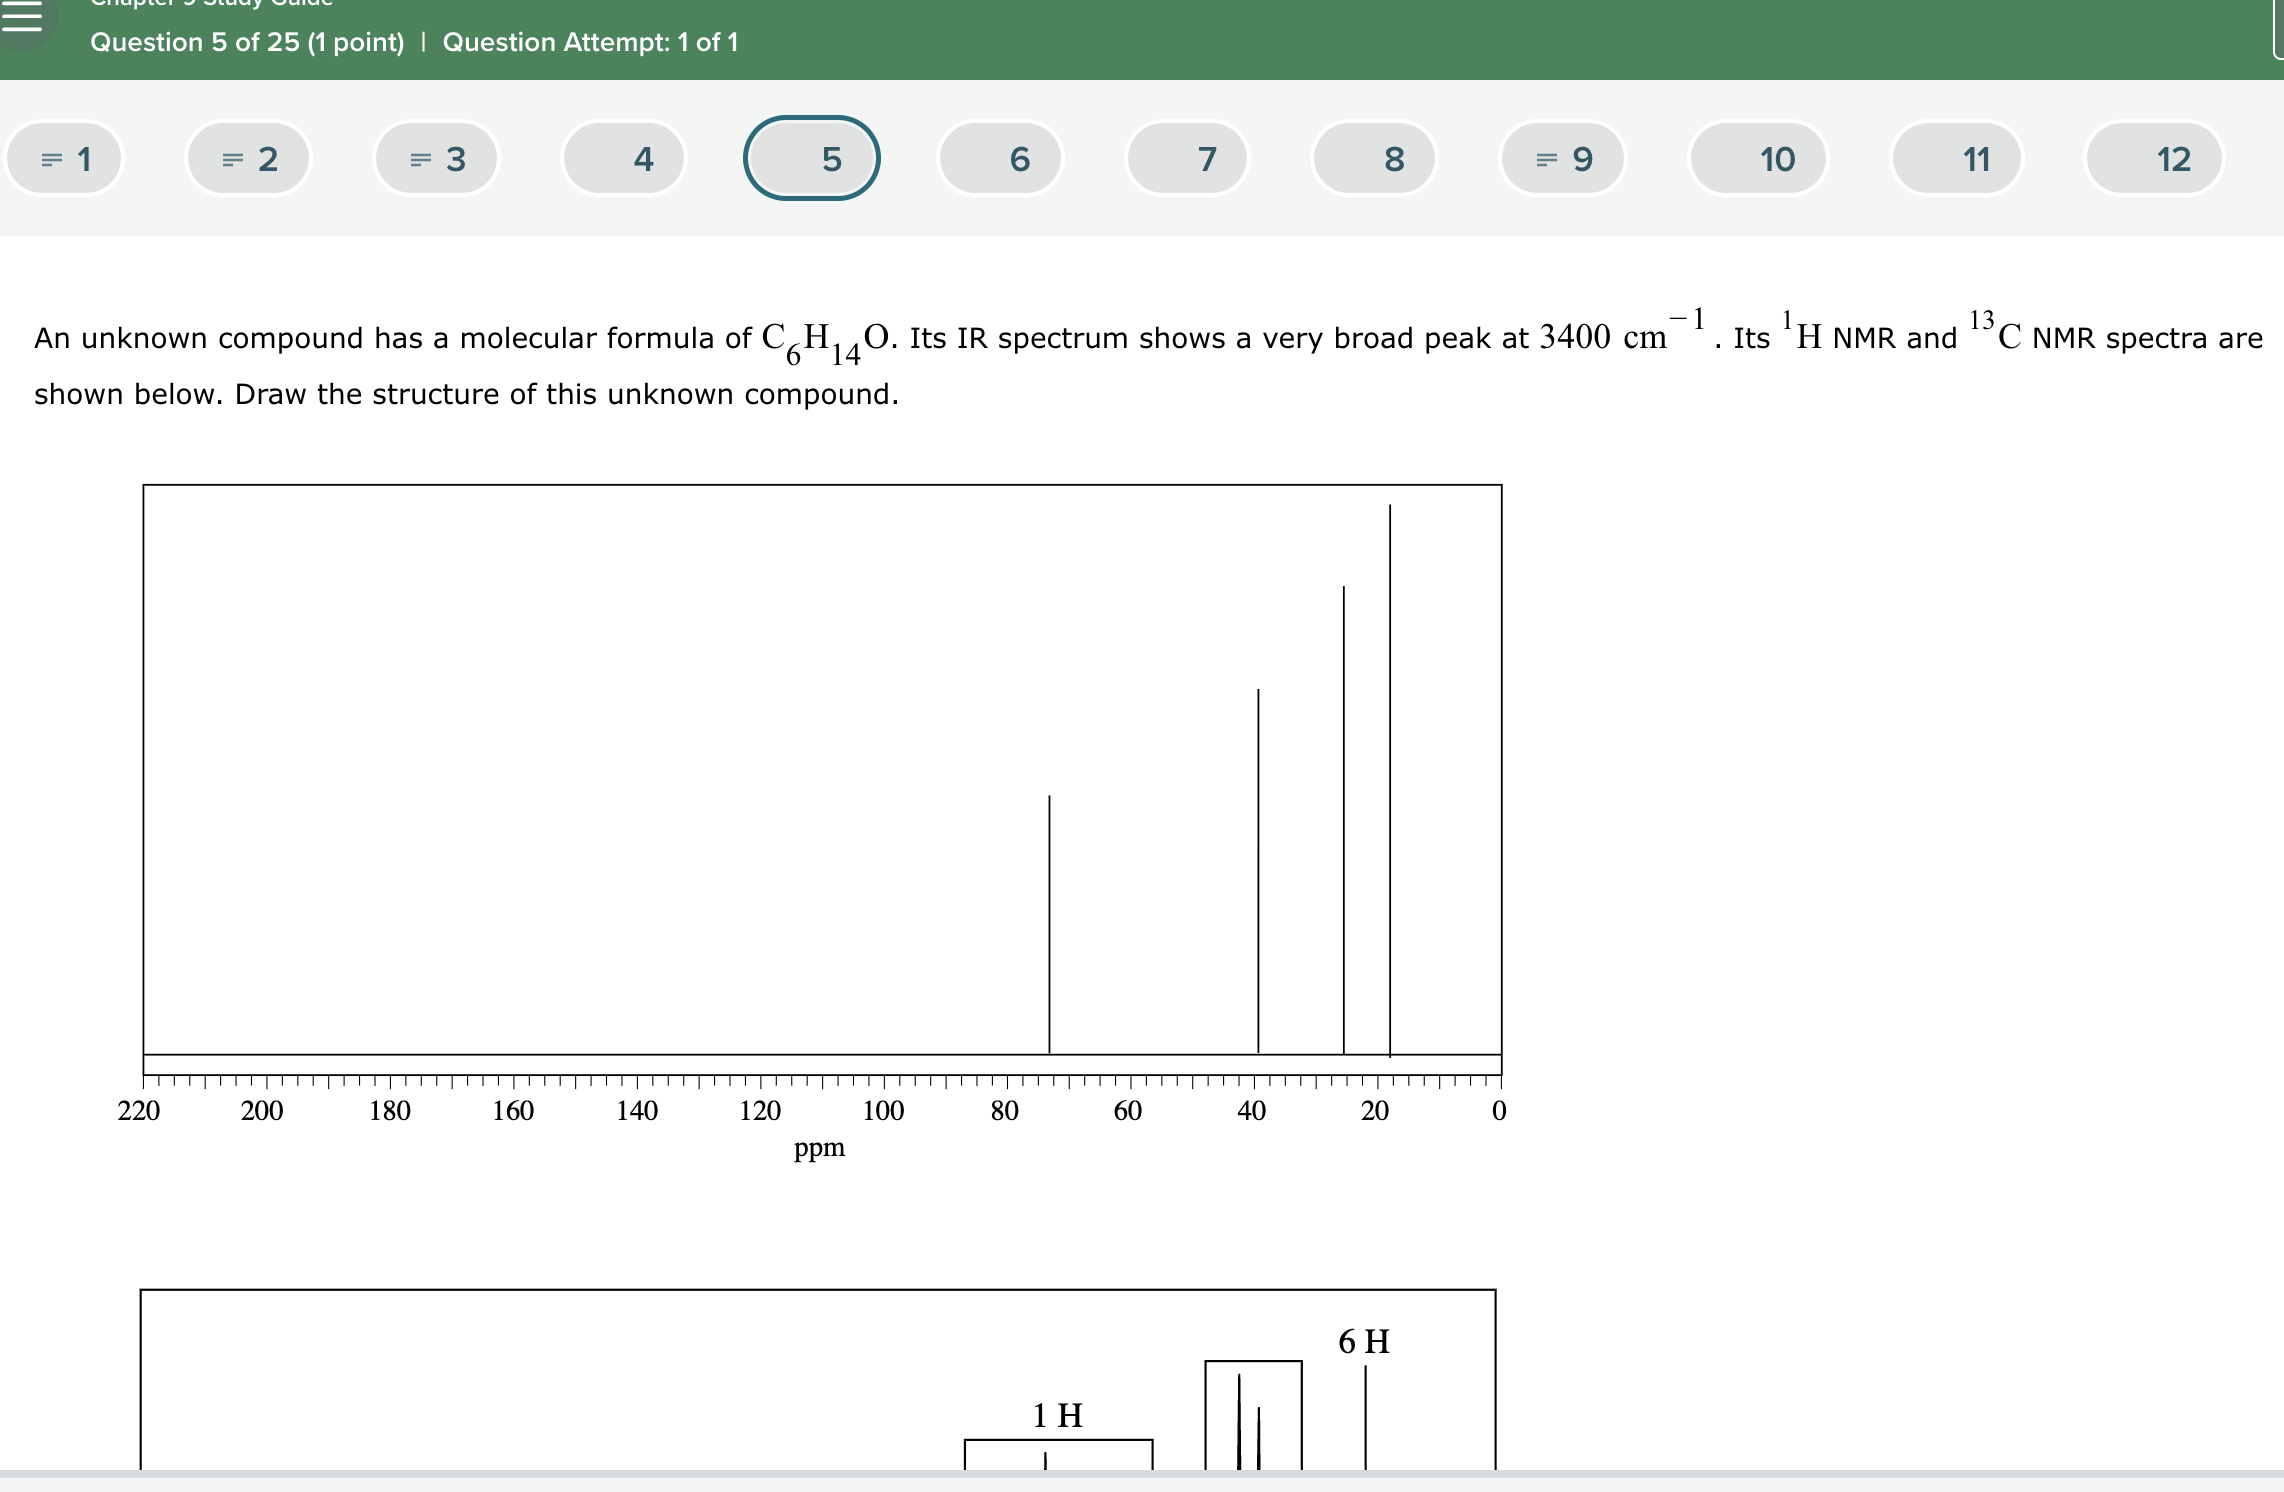2284x1492 pixels.
Task: Click the molecular formula C6H14O text
Action: pos(826,342)
